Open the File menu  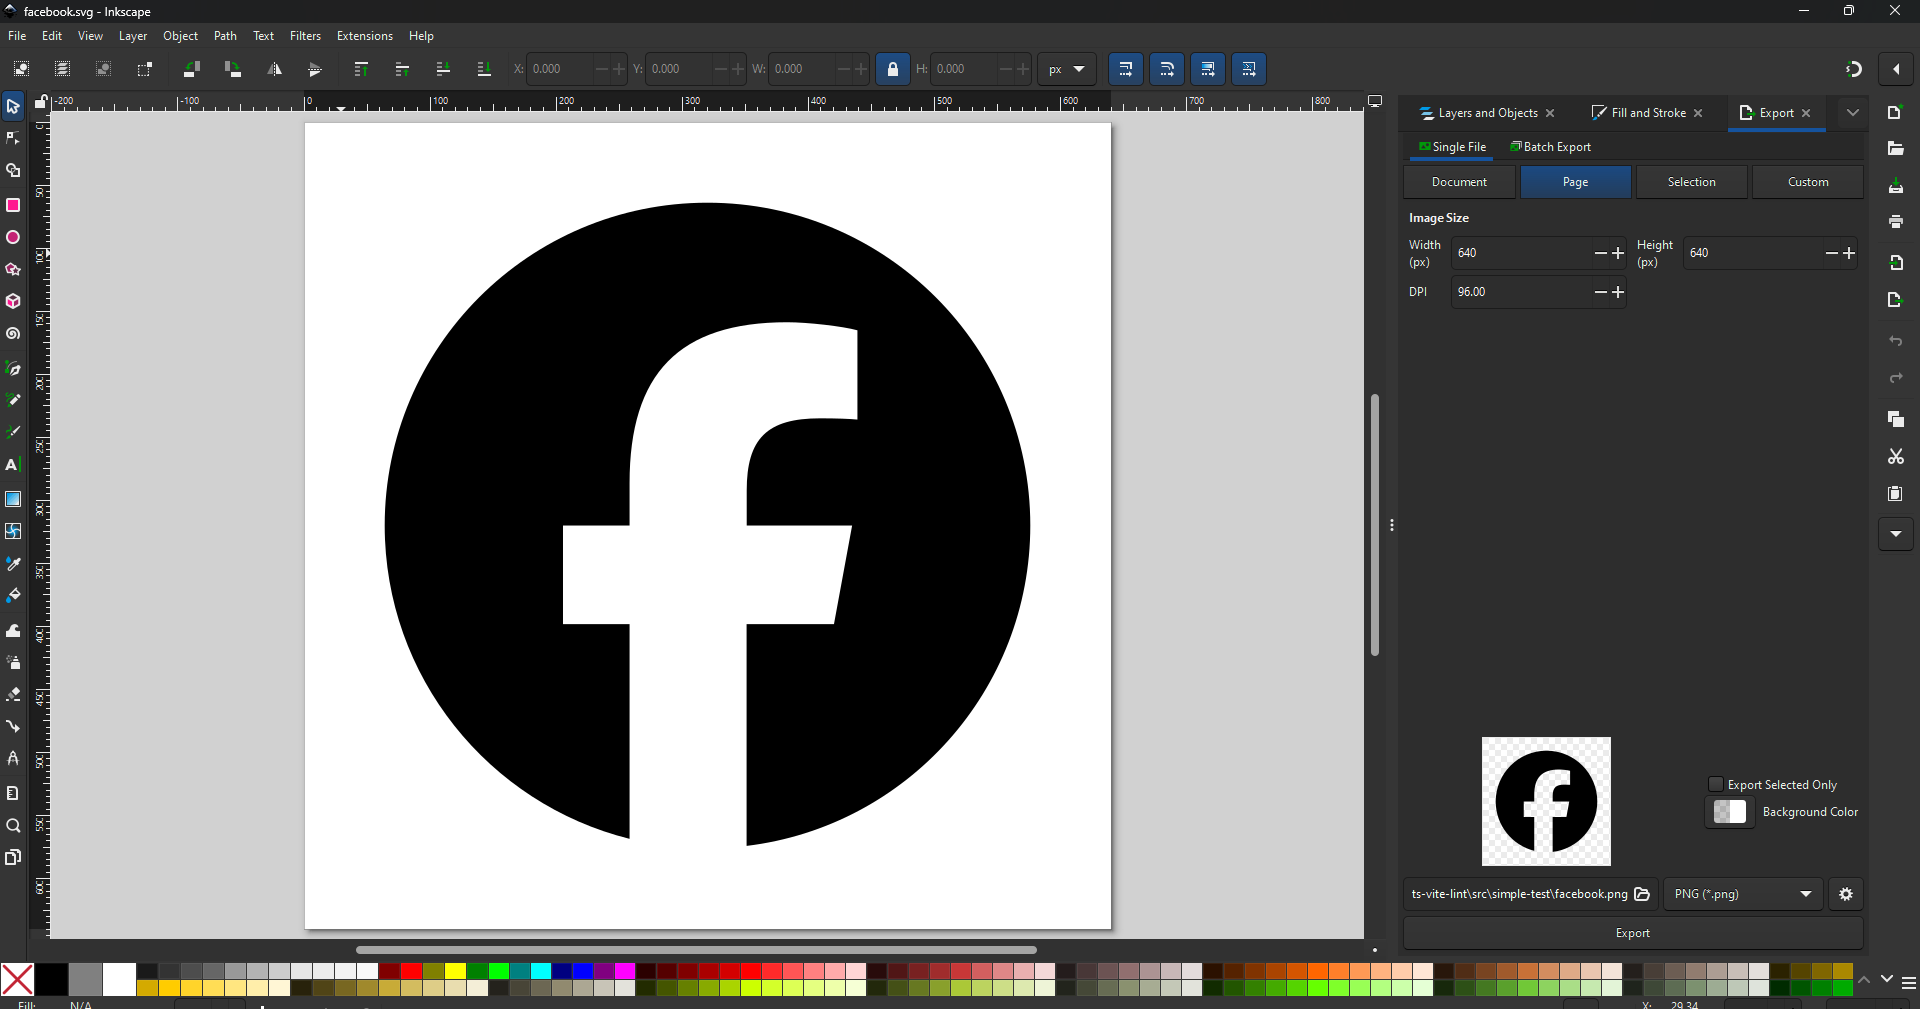click(x=17, y=36)
